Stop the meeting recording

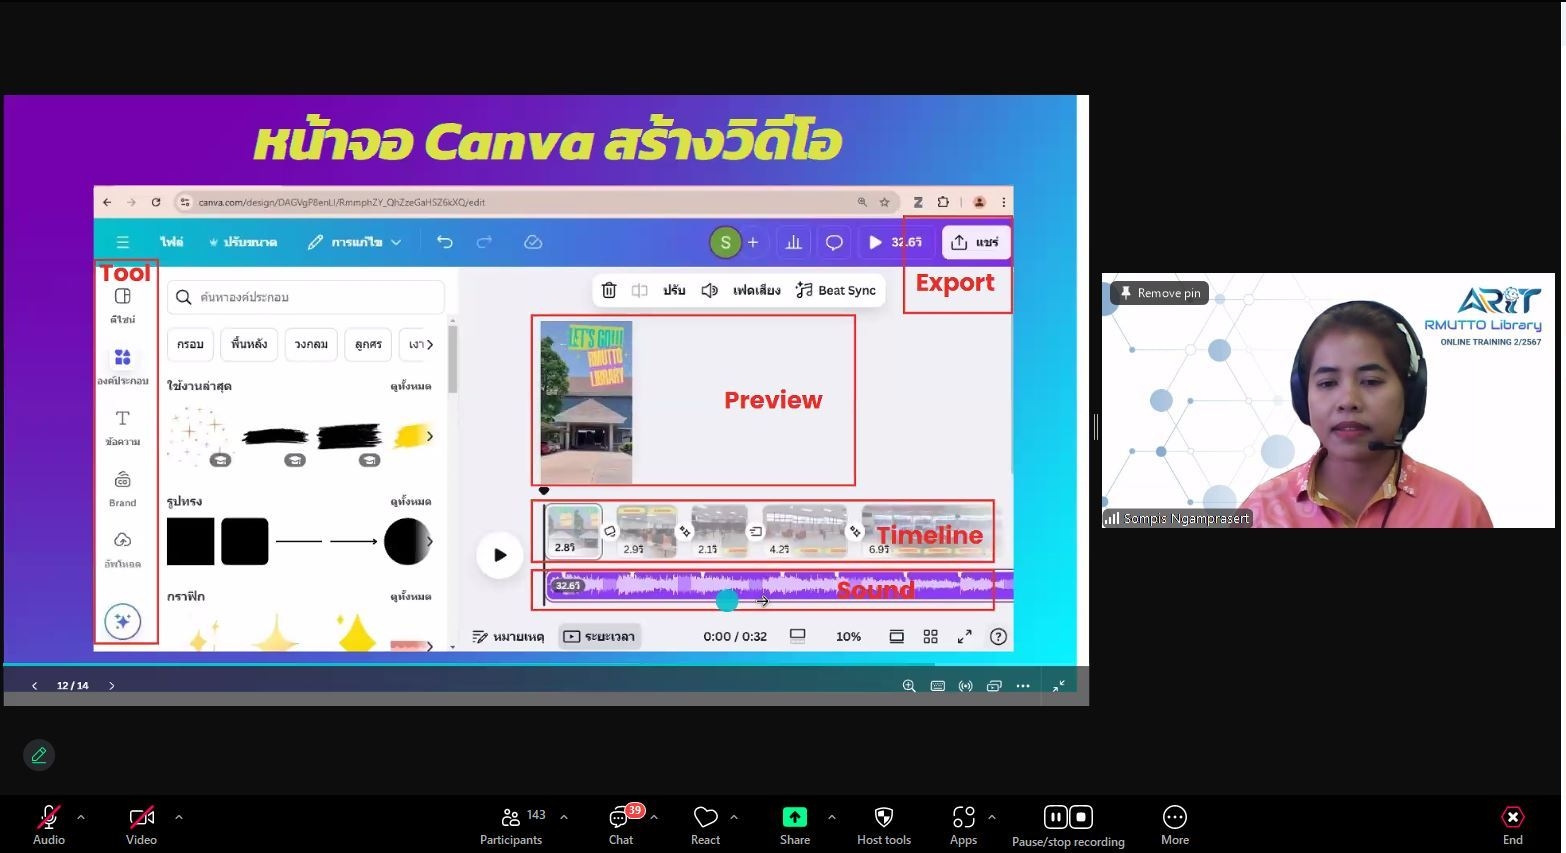(x=1081, y=817)
